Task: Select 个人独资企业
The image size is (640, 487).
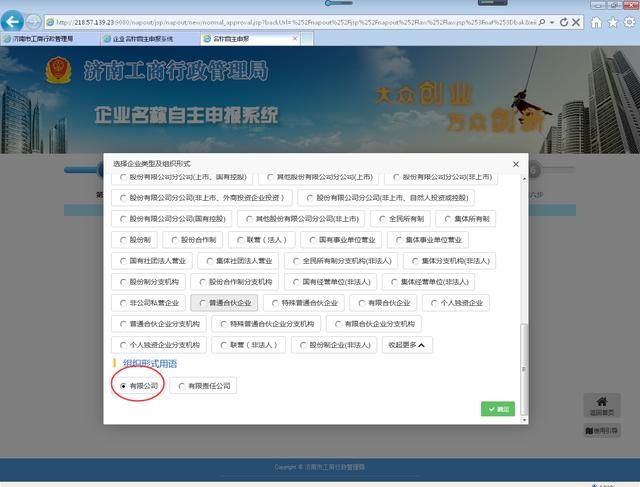Action: (456, 303)
